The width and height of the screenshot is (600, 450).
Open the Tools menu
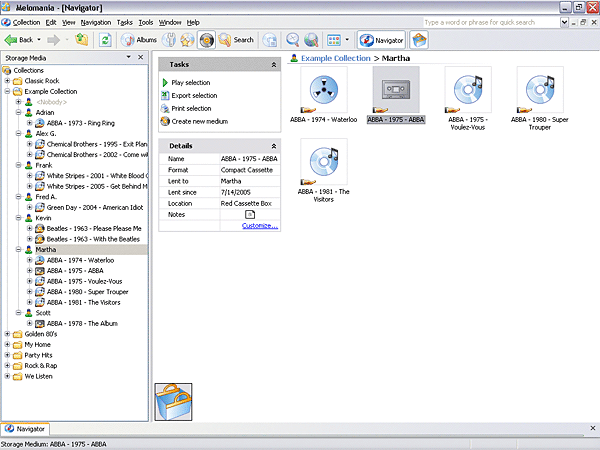click(x=146, y=23)
